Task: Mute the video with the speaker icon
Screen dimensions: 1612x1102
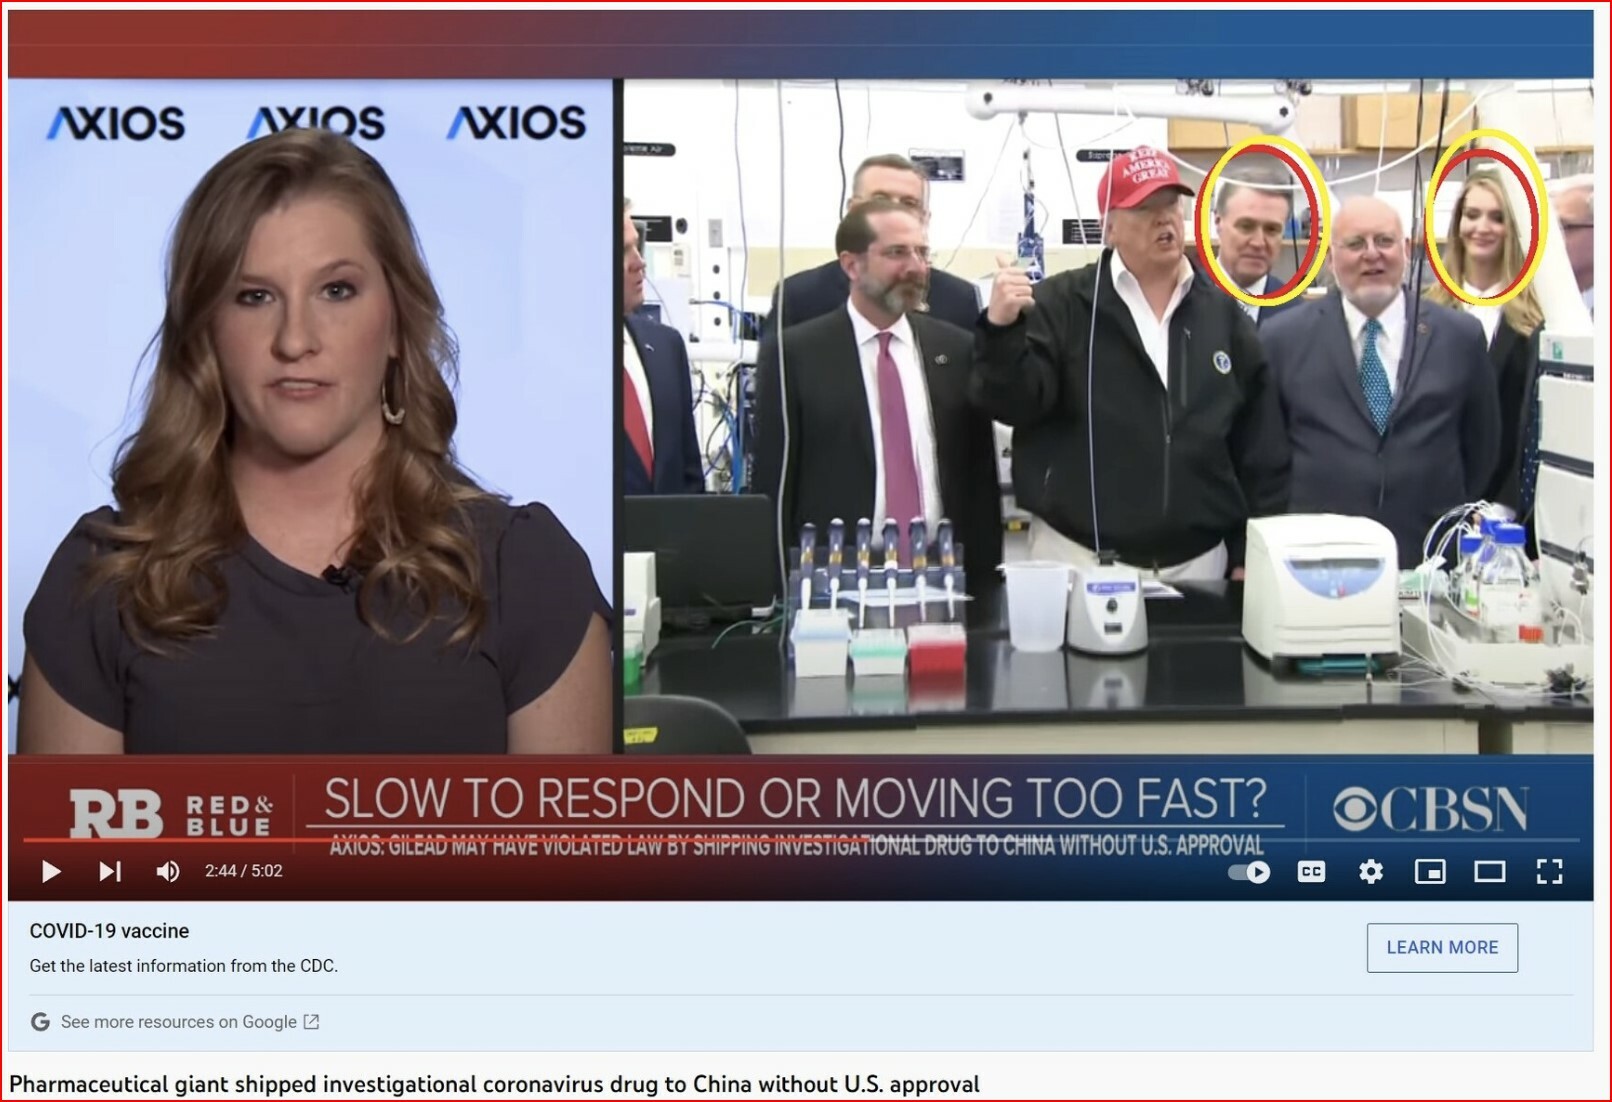Action: point(168,872)
